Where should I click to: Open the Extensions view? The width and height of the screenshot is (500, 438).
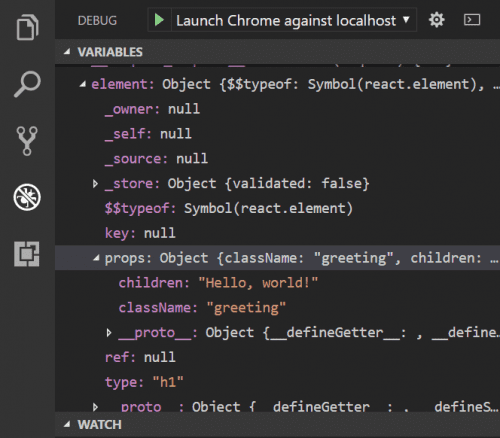[x=27, y=254]
